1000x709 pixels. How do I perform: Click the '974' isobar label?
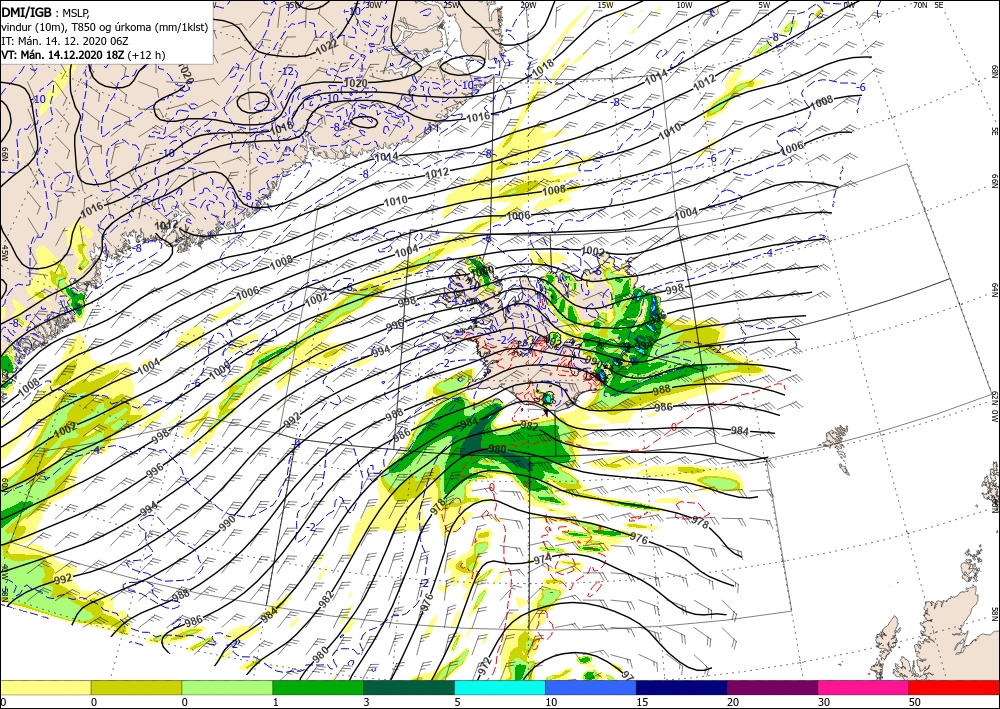pyautogui.click(x=542, y=559)
